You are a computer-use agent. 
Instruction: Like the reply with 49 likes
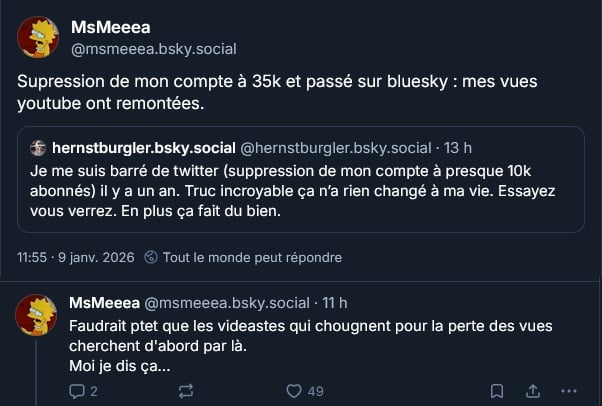click(x=294, y=391)
